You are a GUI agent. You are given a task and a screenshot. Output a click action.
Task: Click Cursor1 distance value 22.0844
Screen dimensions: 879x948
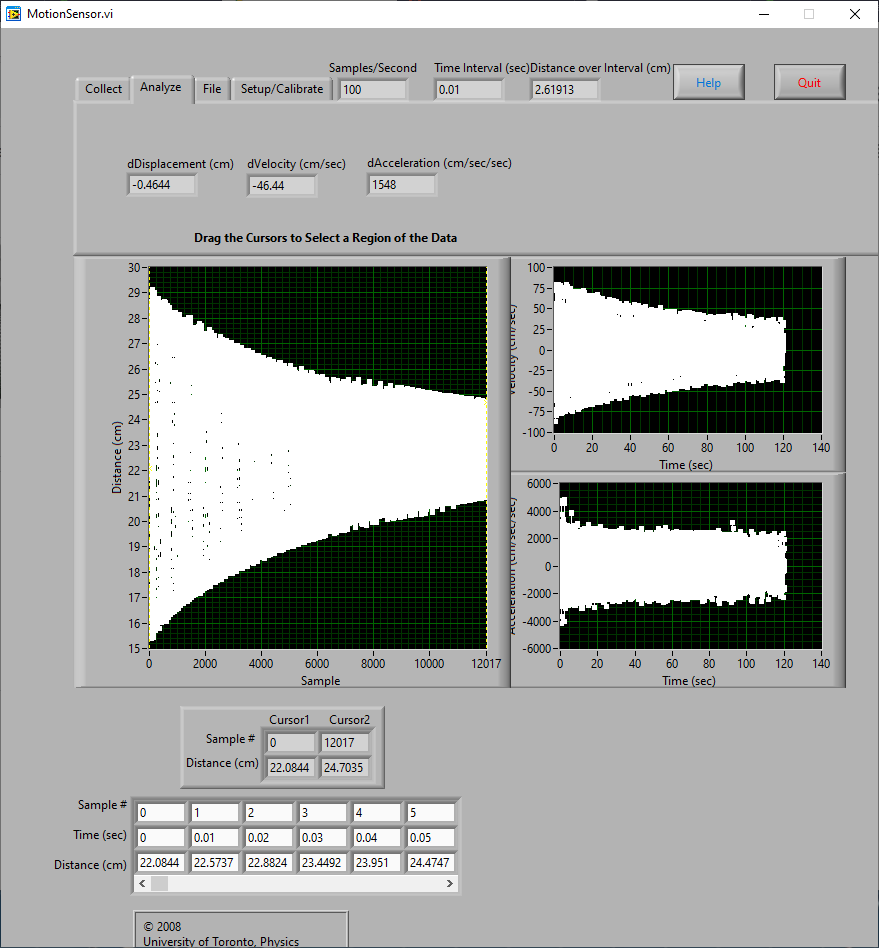pyautogui.click(x=290, y=767)
